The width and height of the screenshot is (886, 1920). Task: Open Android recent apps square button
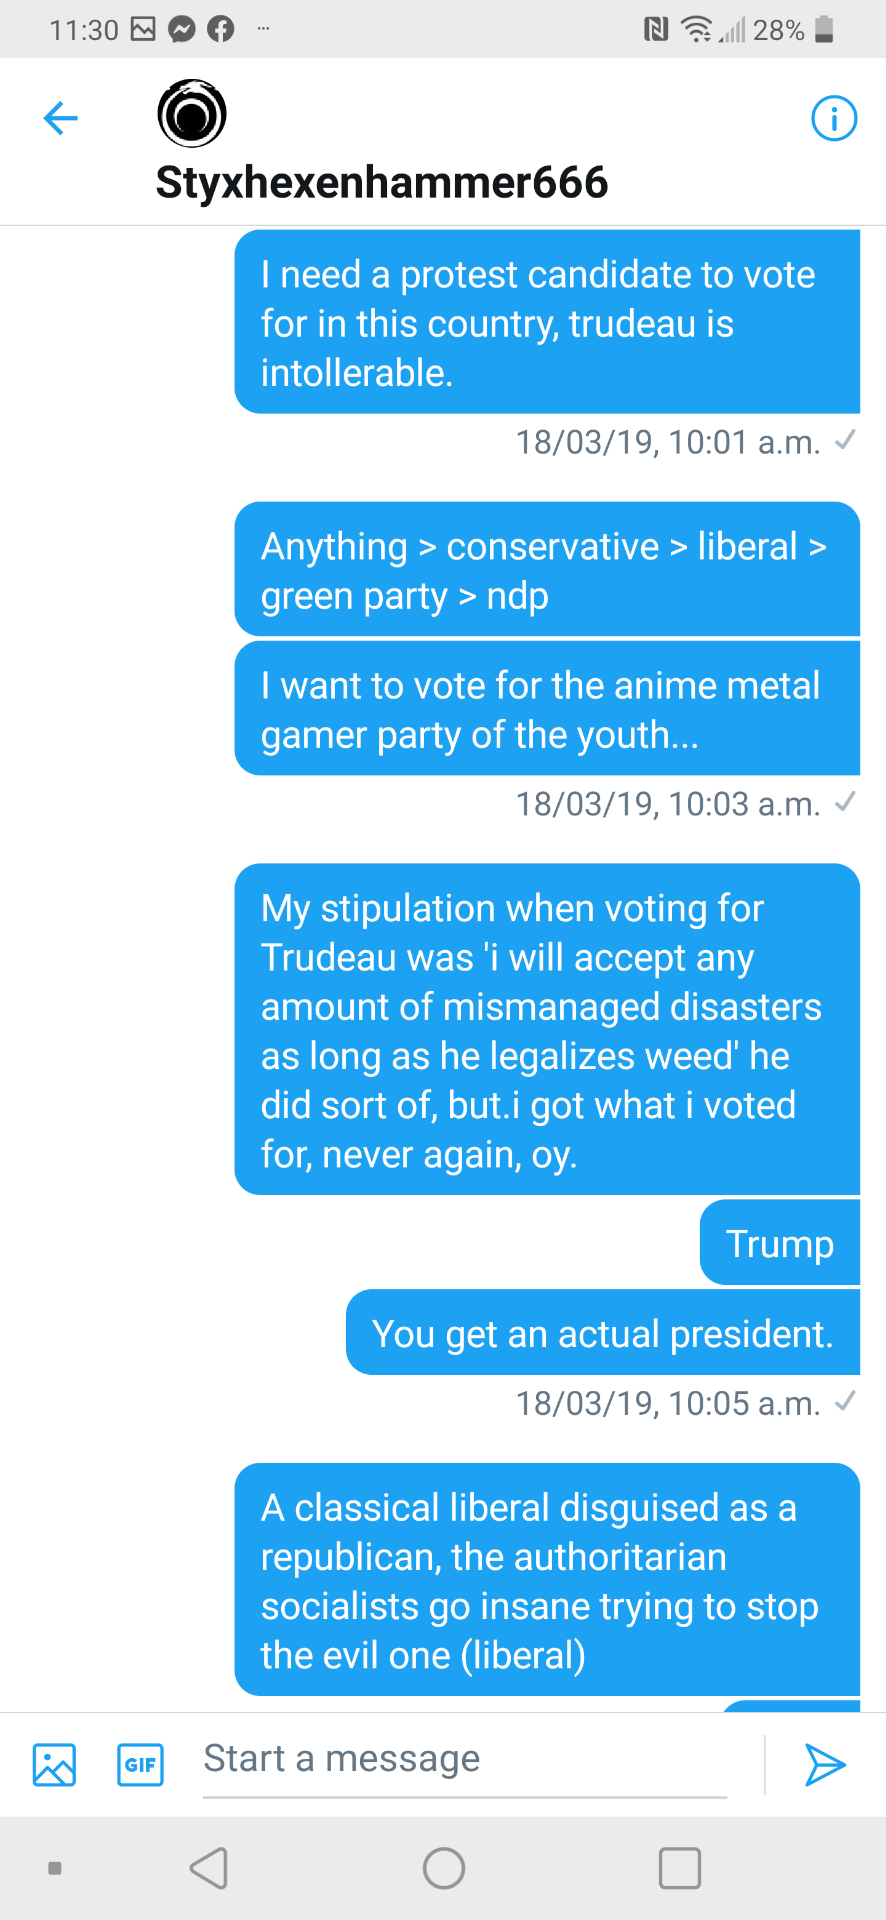click(x=679, y=1868)
